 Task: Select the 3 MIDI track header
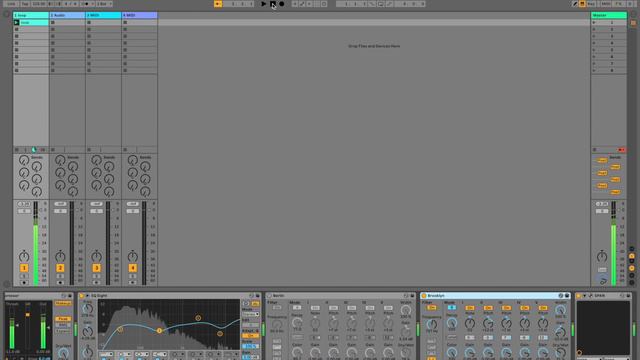click(x=103, y=15)
